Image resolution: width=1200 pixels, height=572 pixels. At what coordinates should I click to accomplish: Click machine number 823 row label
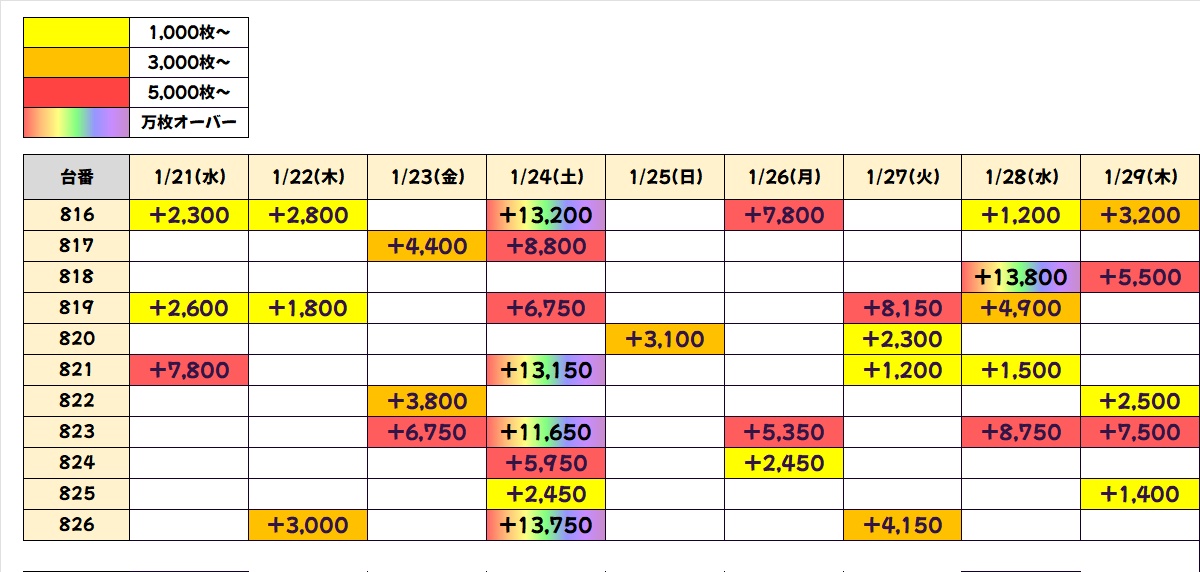pos(76,431)
